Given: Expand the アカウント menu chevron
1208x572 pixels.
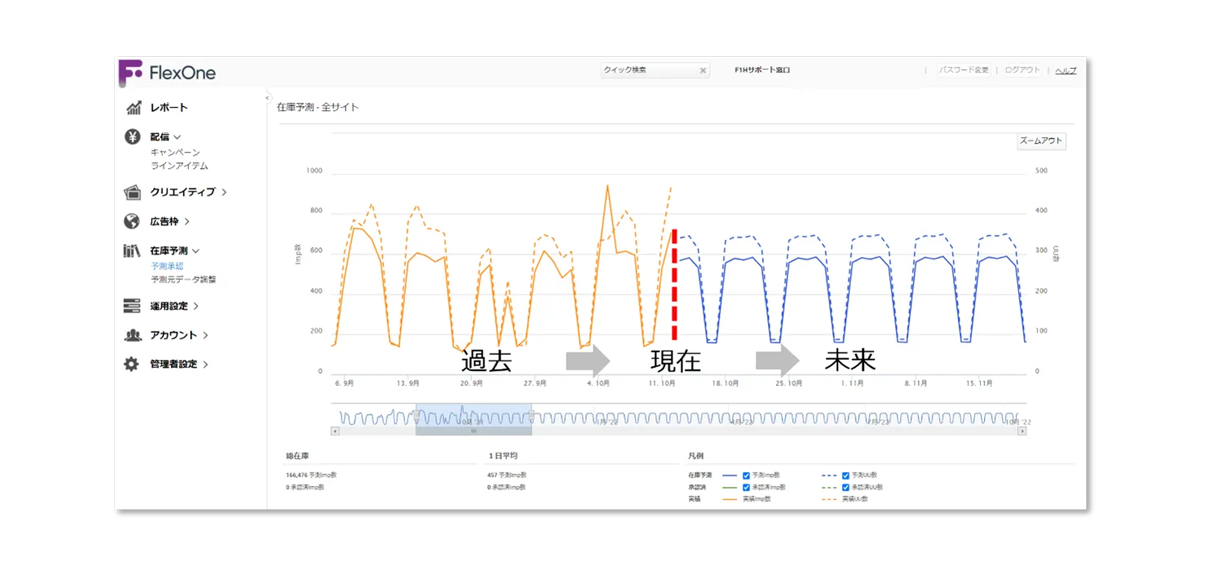Looking at the screenshot, I should click(205, 335).
